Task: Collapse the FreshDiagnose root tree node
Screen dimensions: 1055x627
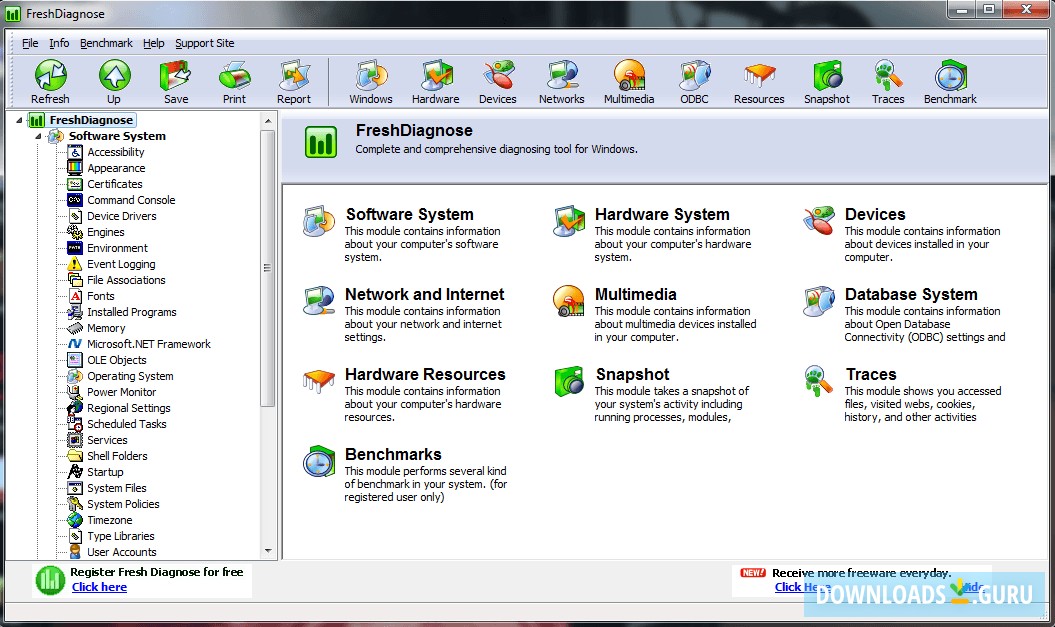Action: click(20, 119)
